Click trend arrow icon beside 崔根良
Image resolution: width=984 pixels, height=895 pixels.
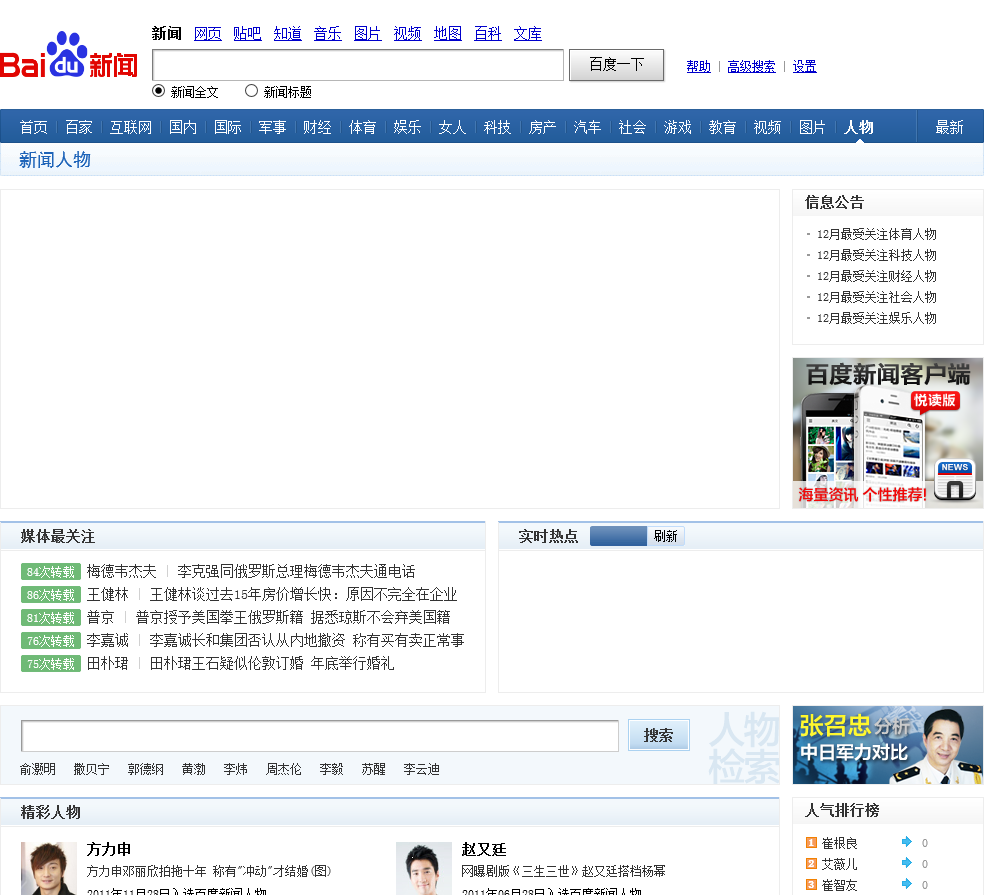907,842
